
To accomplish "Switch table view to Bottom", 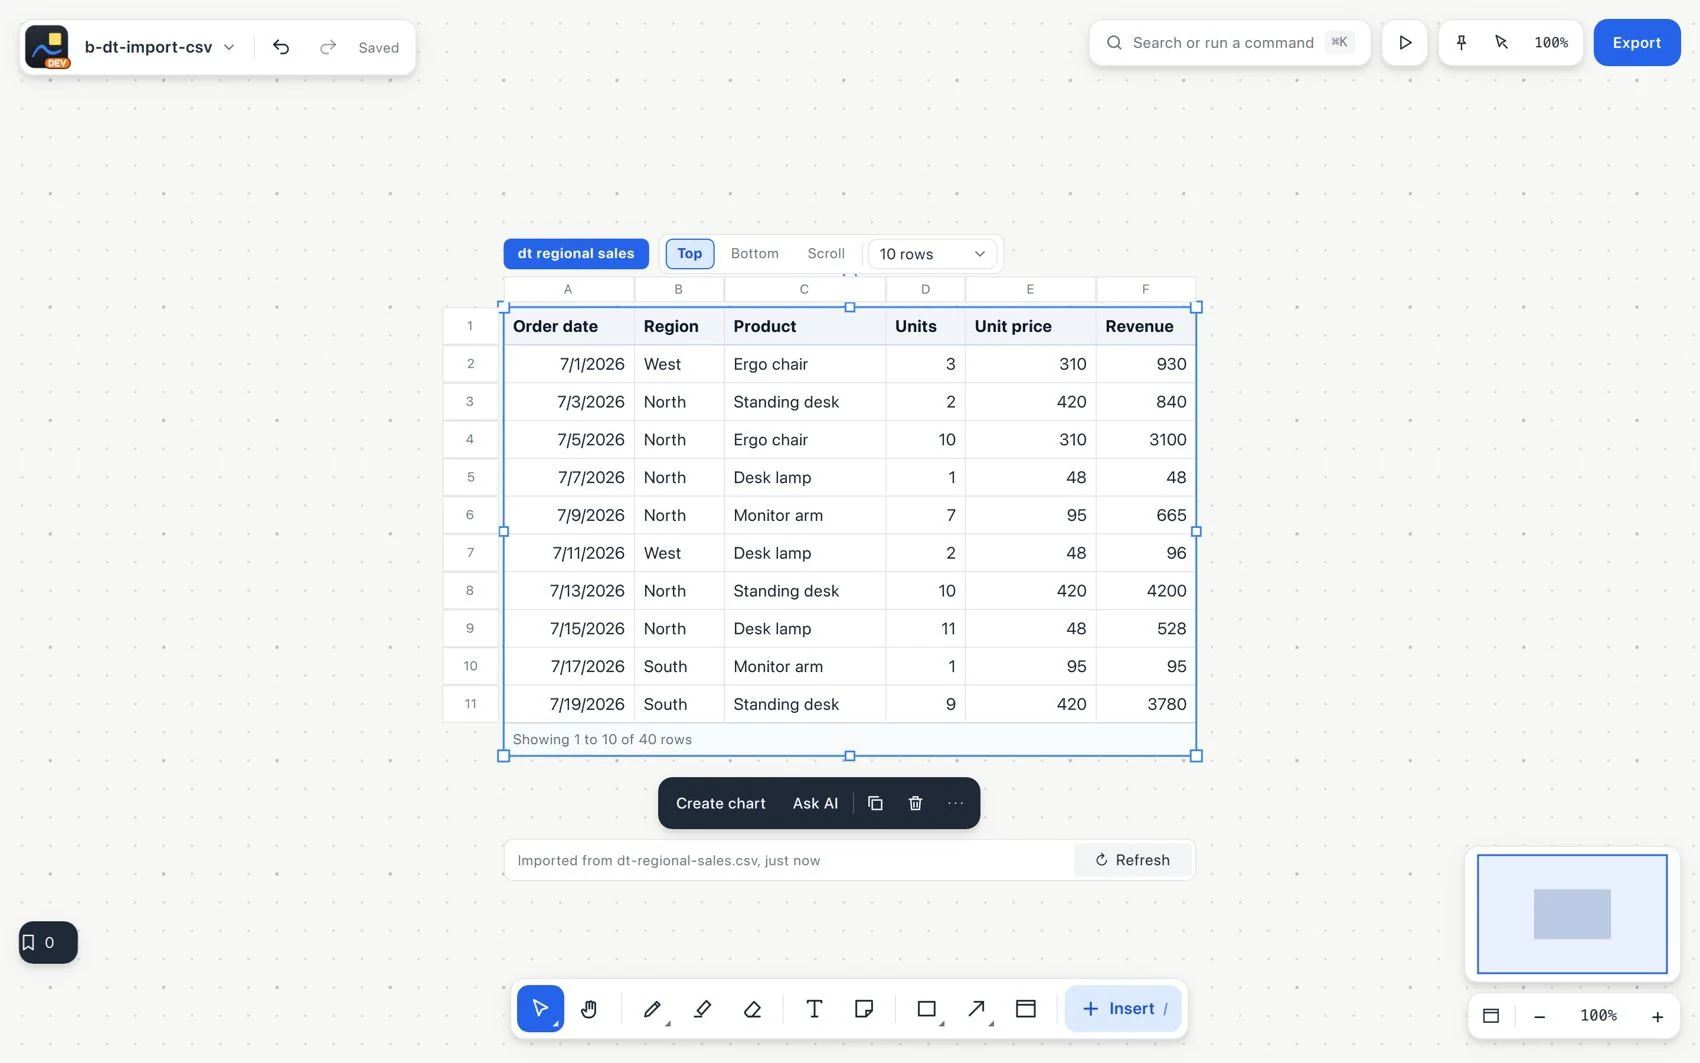I will [755, 253].
